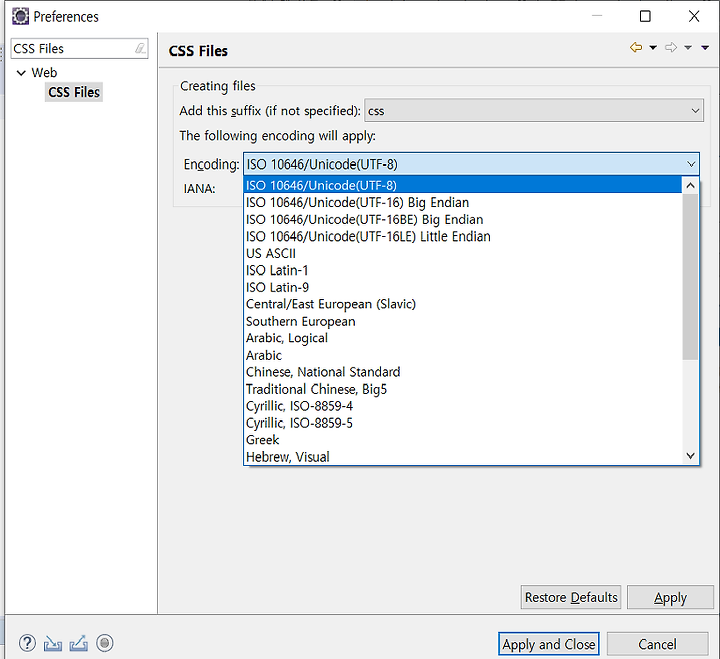Select US ASCII encoding

coord(462,253)
